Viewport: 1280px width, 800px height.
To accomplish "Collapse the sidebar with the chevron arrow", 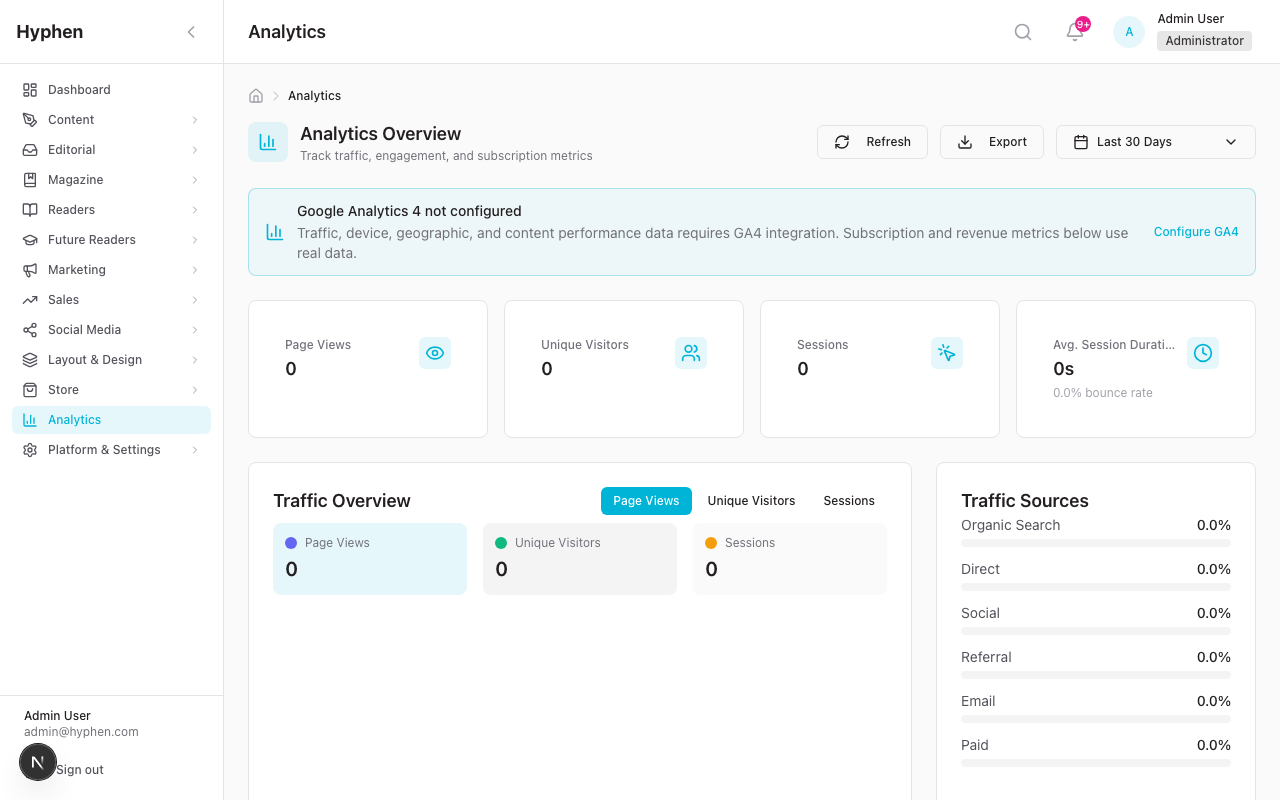I will pyautogui.click(x=191, y=31).
